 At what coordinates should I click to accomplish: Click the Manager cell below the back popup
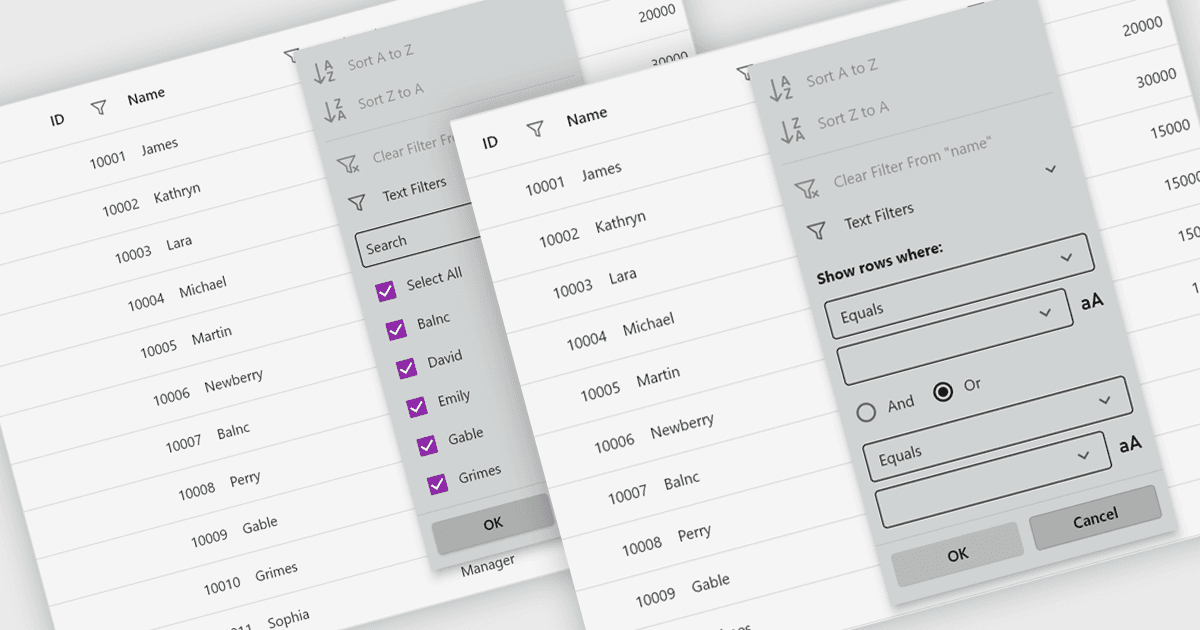(x=488, y=564)
